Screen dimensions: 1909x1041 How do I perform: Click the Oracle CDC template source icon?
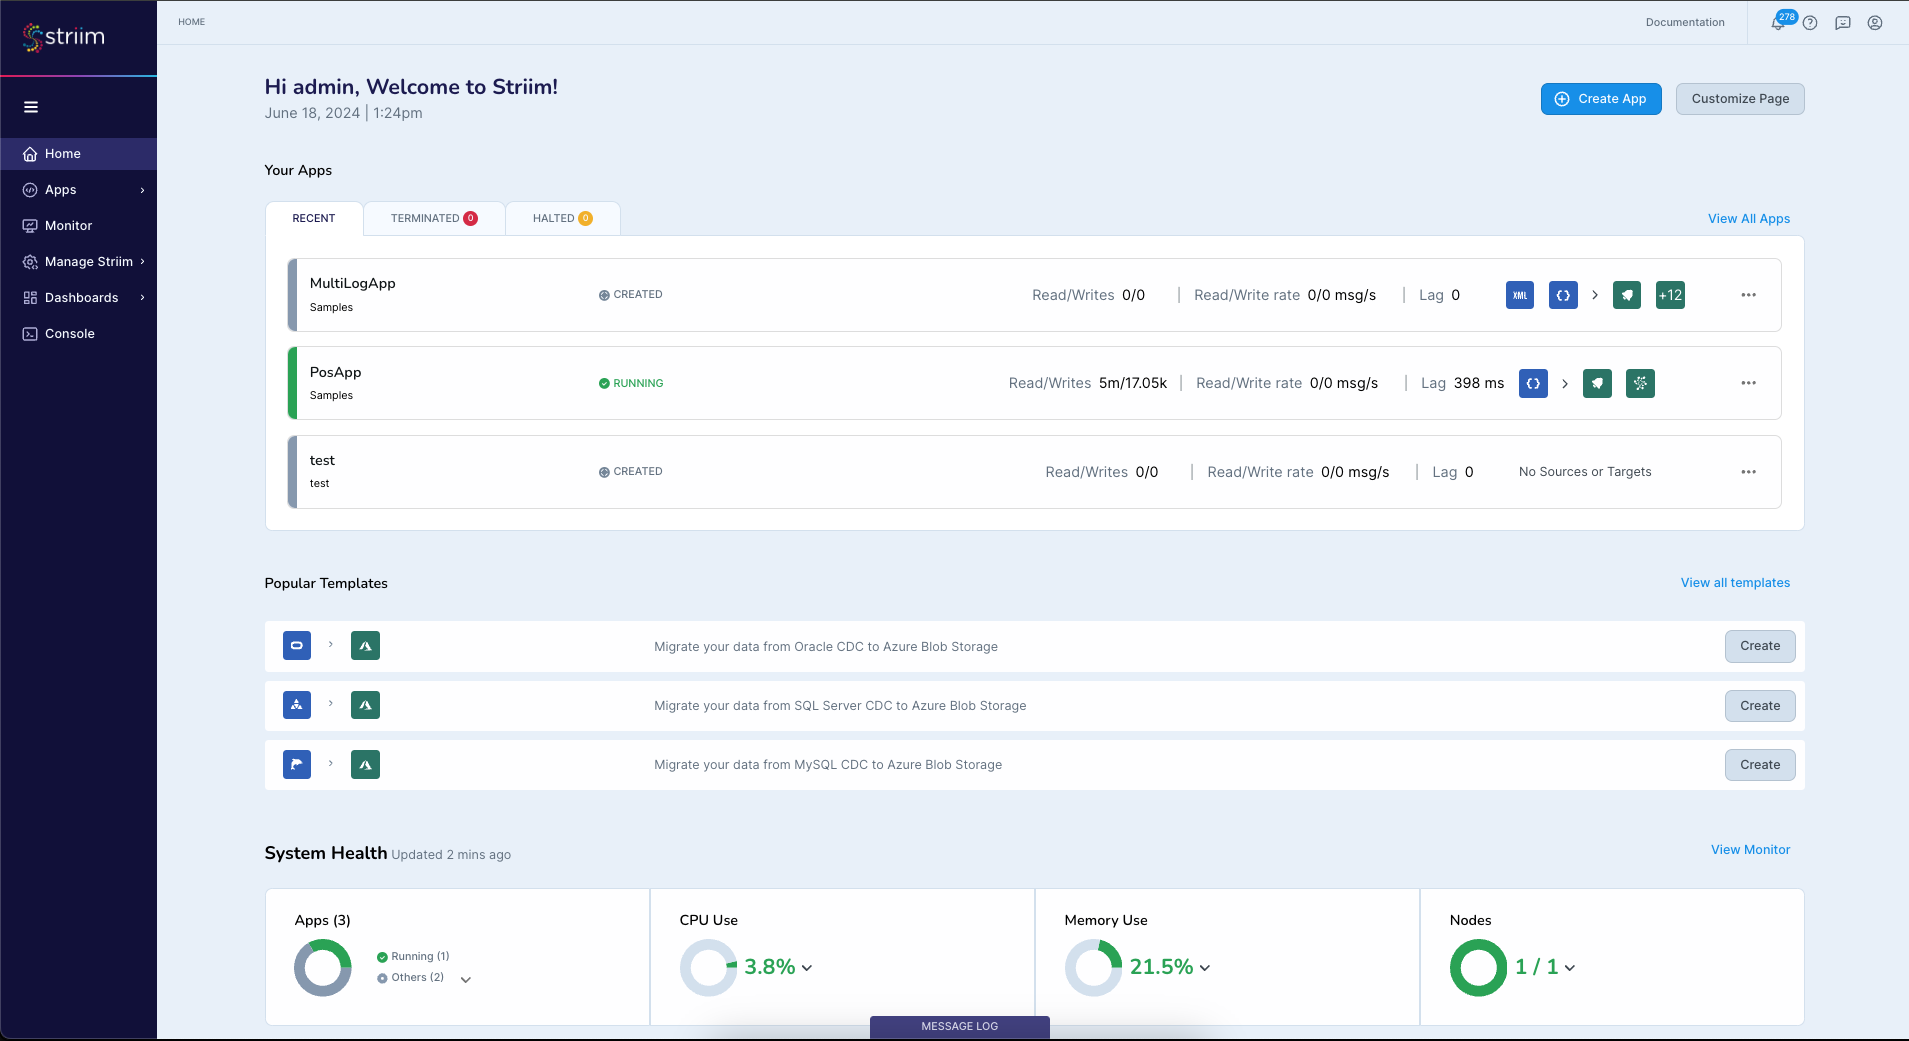coord(297,646)
